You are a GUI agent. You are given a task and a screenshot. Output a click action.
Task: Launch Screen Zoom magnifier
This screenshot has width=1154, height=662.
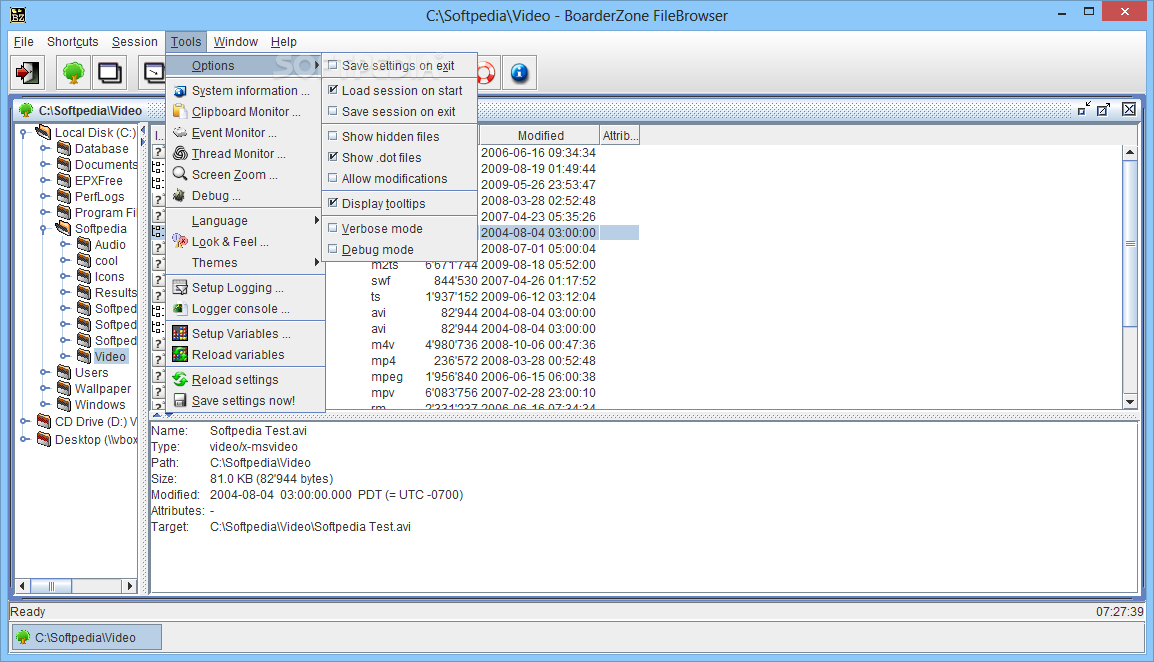(246, 175)
